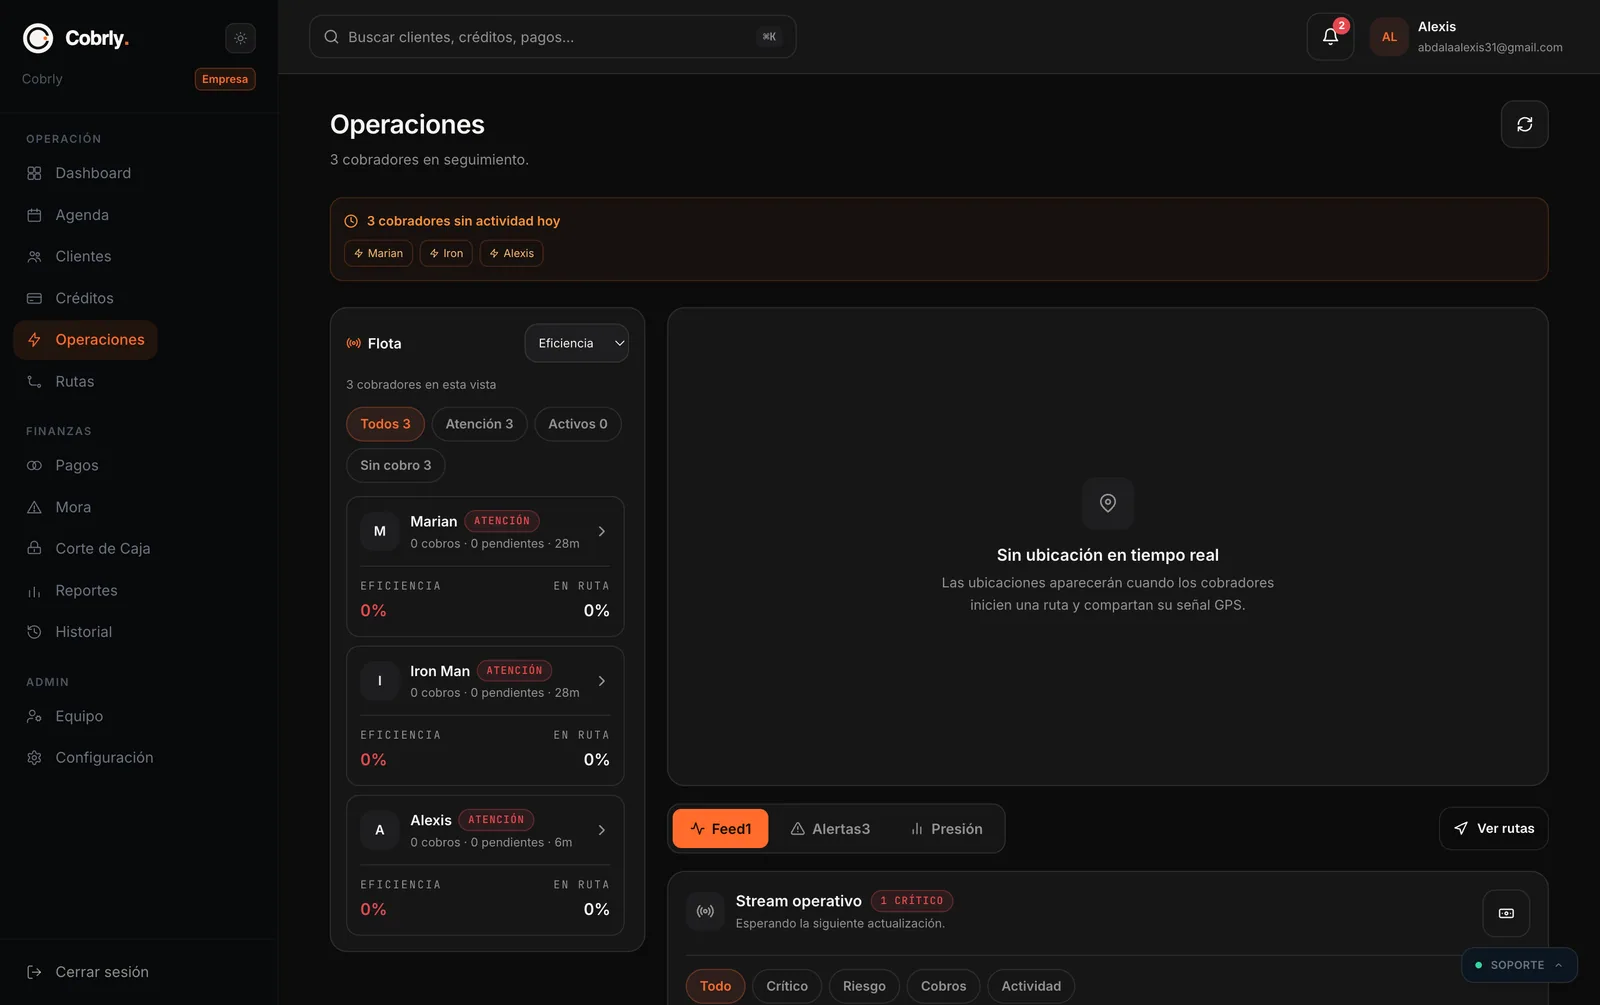Image resolution: width=1600 pixels, height=1005 pixels.
Task: Expand Iron Man's card chevron
Action: [x=601, y=681]
